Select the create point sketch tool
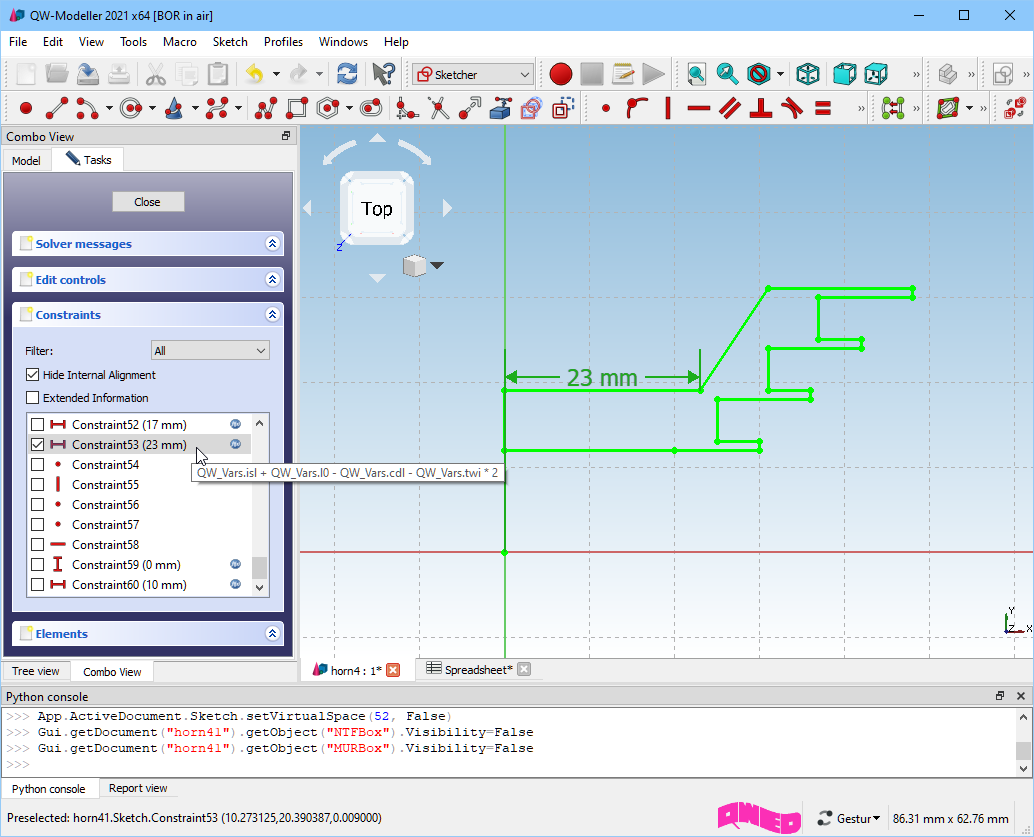Screen dimensions: 1034x837 (x=26, y=108)
